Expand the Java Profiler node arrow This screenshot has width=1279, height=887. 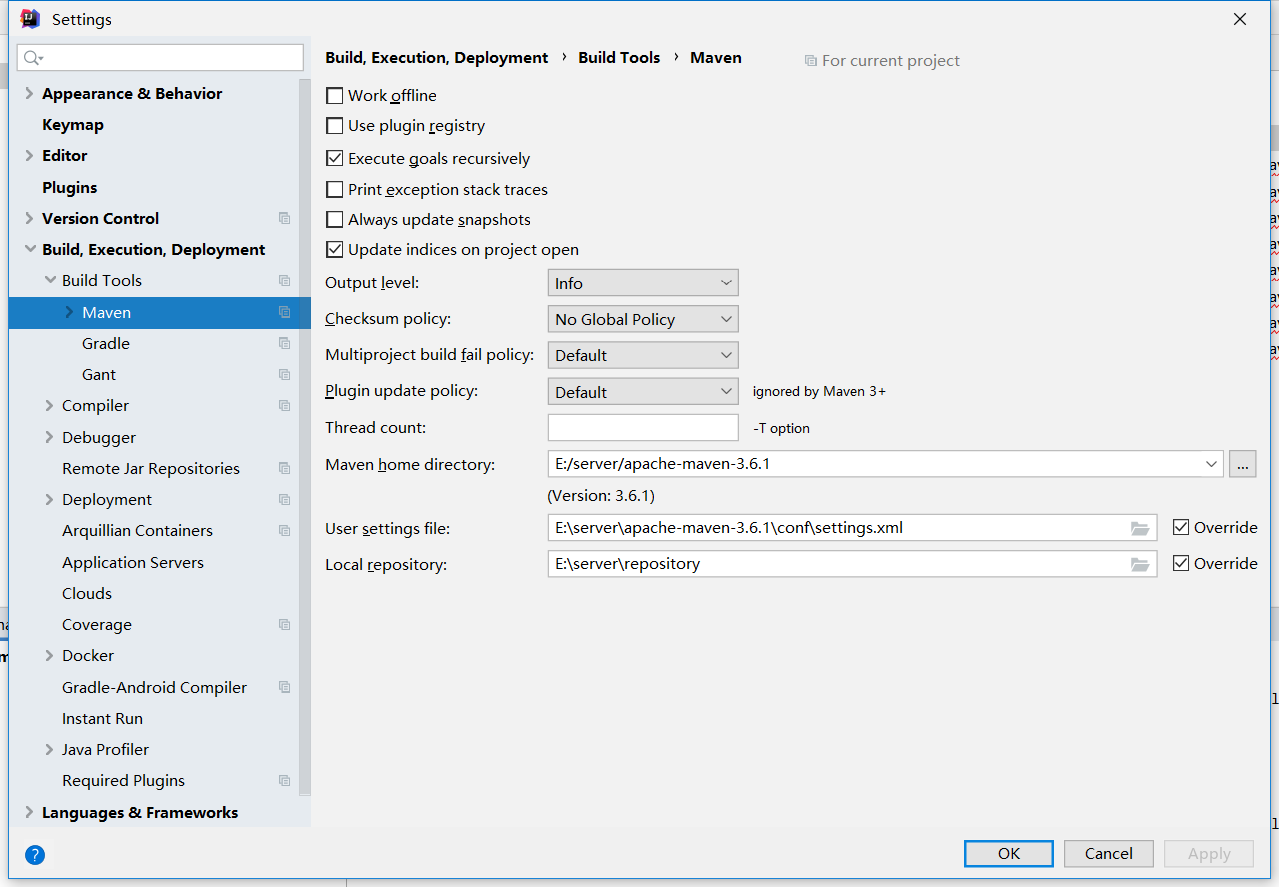click(x=50, y=749)
